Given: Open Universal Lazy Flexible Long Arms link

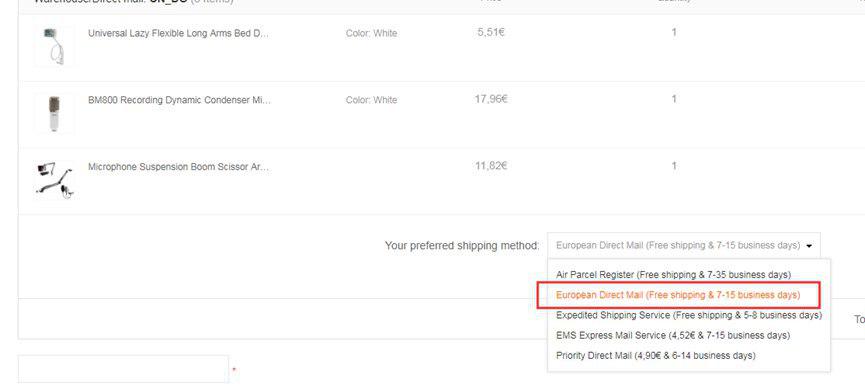Looking at the screenshot, I should tap(178, 33).
